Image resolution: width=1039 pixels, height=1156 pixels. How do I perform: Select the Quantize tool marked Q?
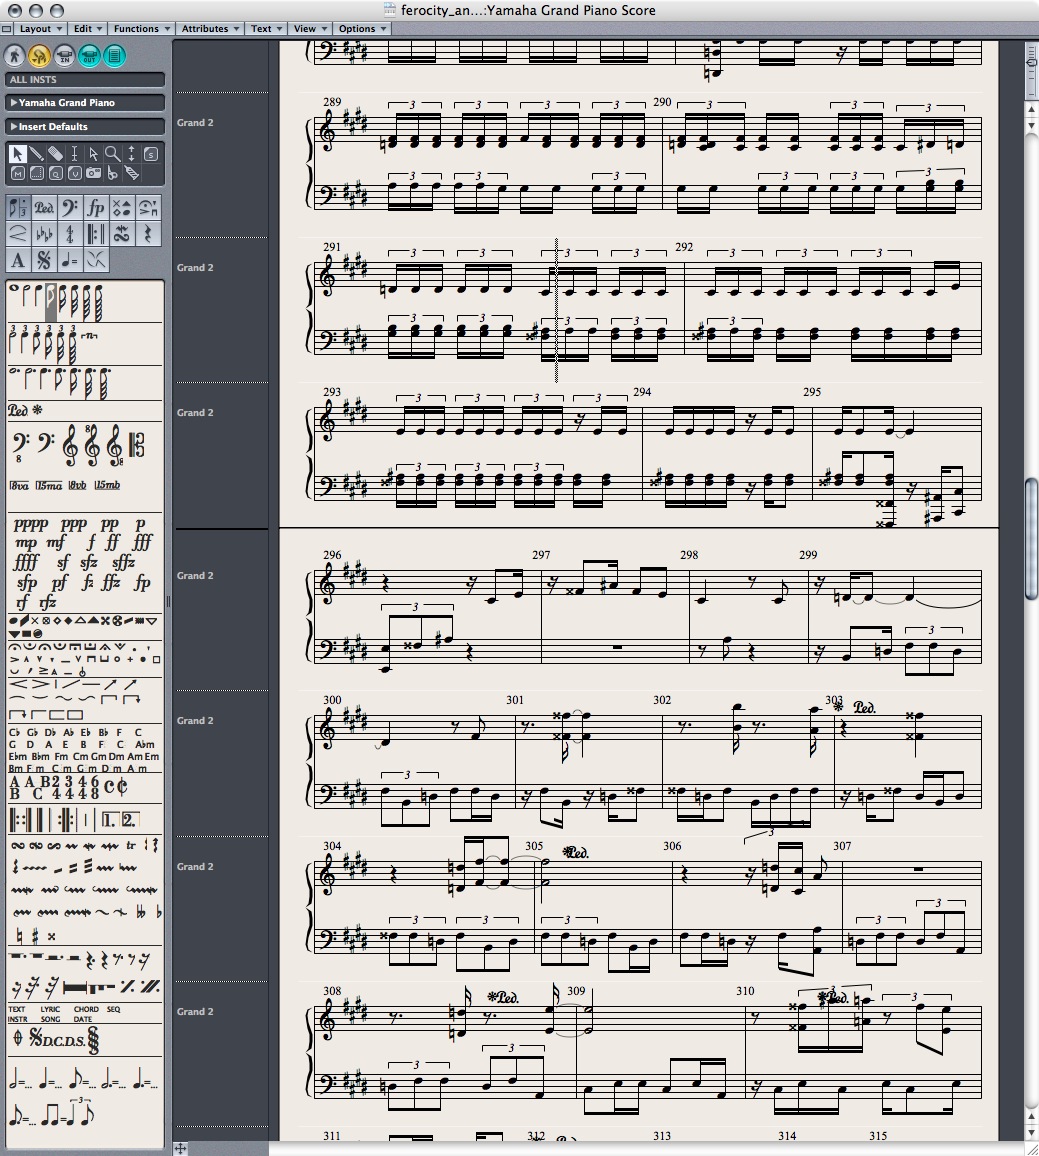(56, 173)
